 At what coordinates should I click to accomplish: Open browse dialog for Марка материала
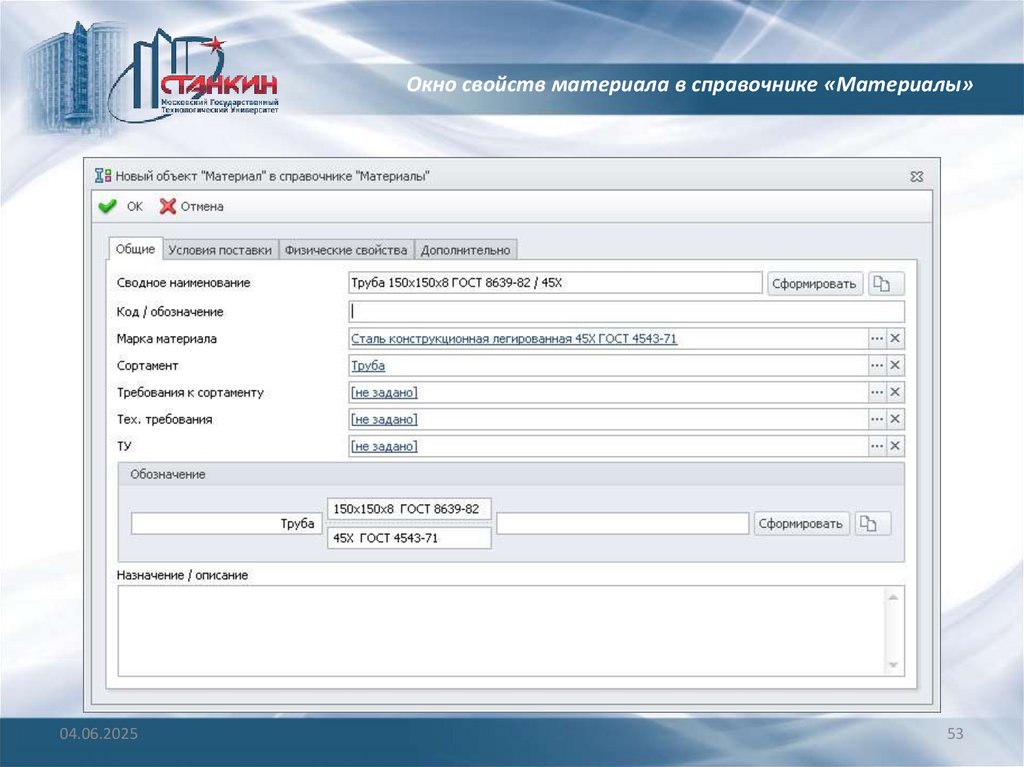tap(876, 338)
